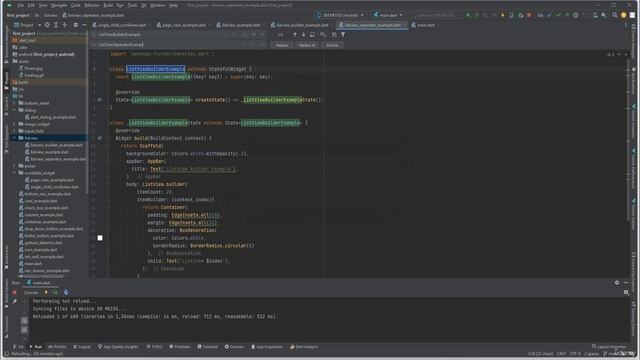640x360 pixels.
Task: Select card_example.dart in project tree
Action: 40,201
